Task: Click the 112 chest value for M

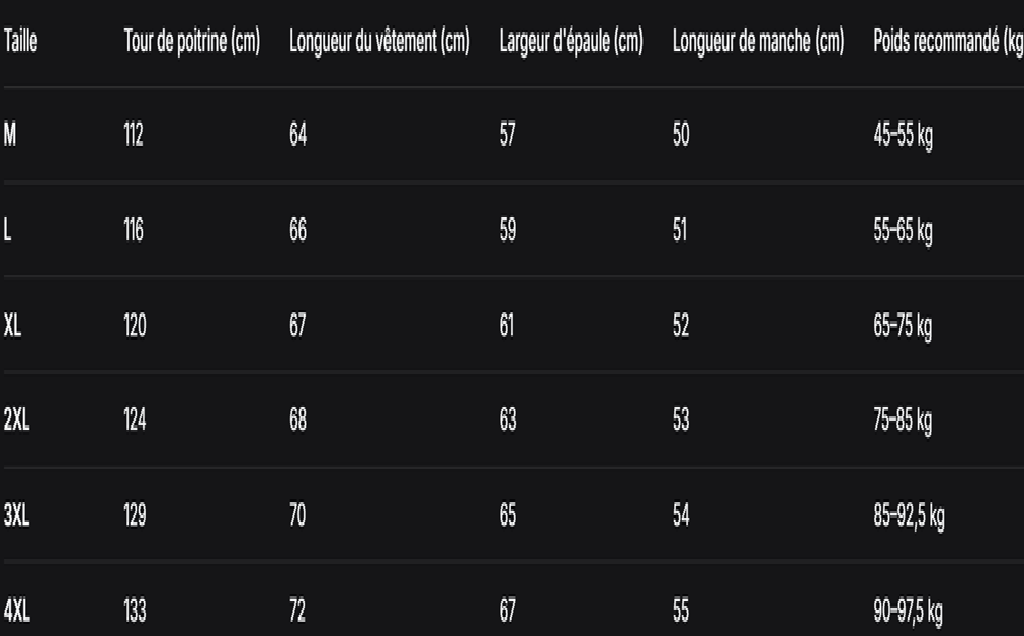Action: pyautogui.click(x=133, y=135)
